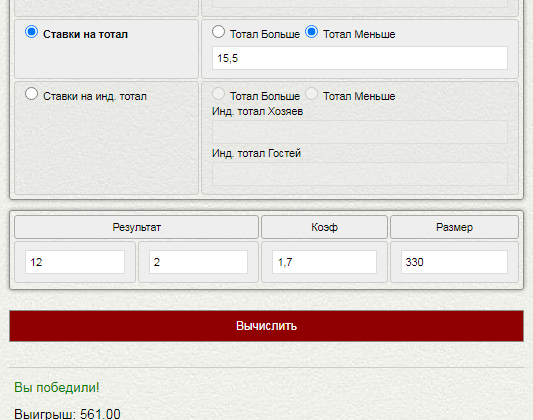Choose disabled 'Тотал Больше' in individual total
This screenshot has width=533, height=420.
point(218,94)
